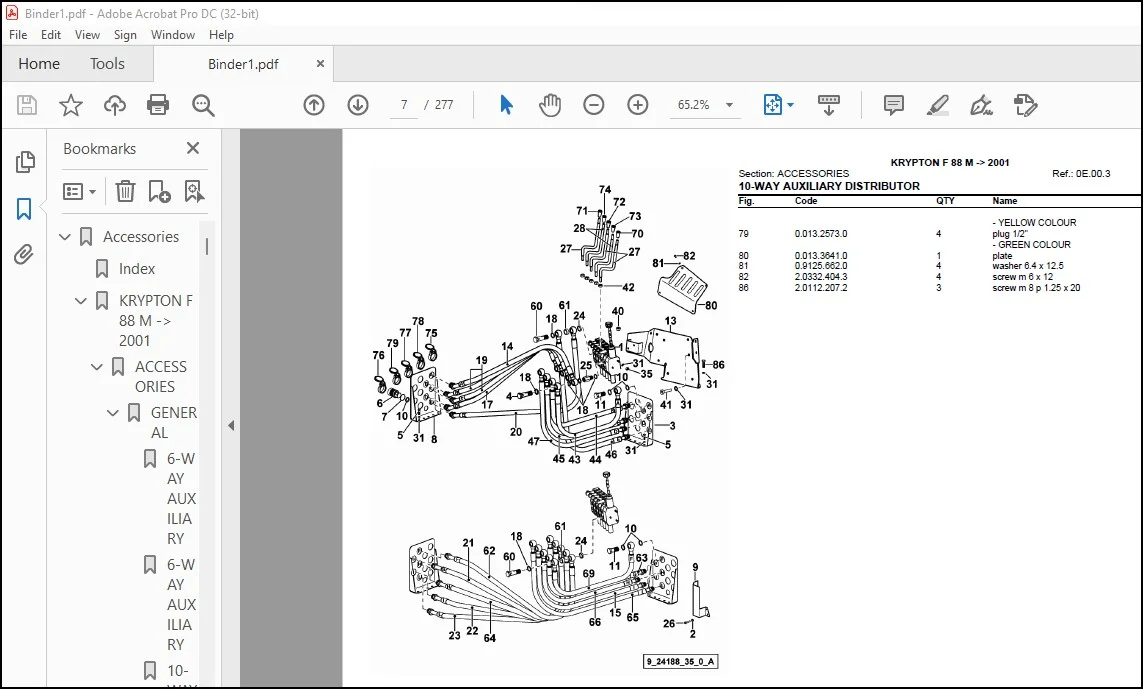Screen dimensions: 1143x689
Task: Open the first 6-WAY AUXILIARY bookmark
Action: pos(181,499)
